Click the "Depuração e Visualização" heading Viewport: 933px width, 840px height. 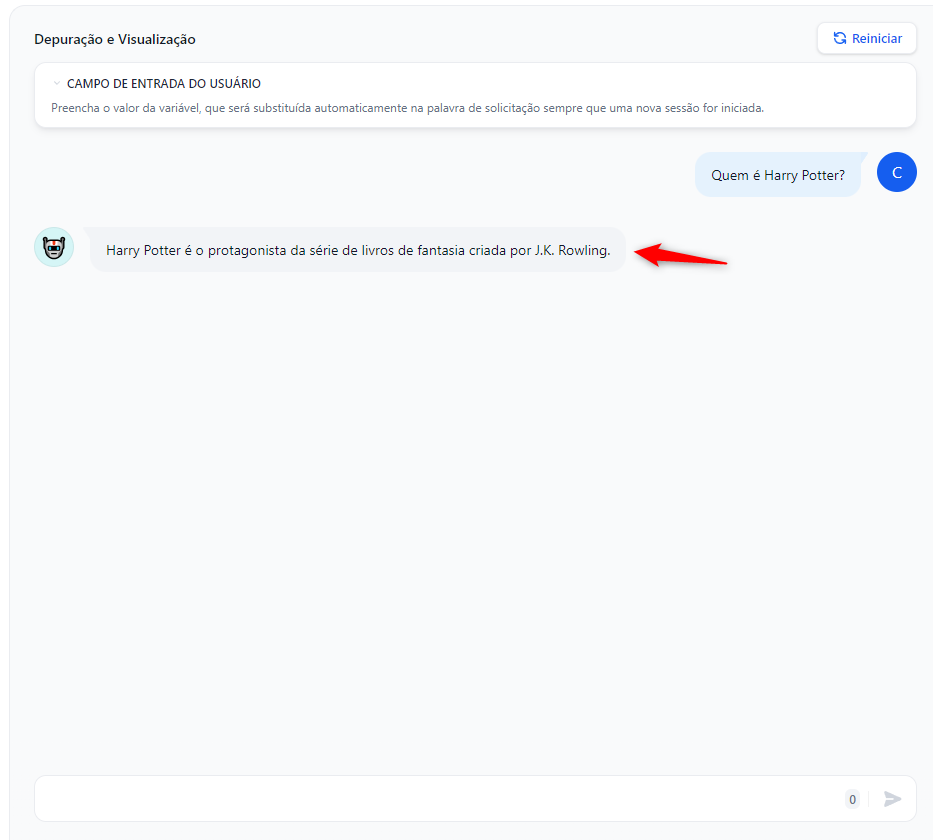pos(115,39)
